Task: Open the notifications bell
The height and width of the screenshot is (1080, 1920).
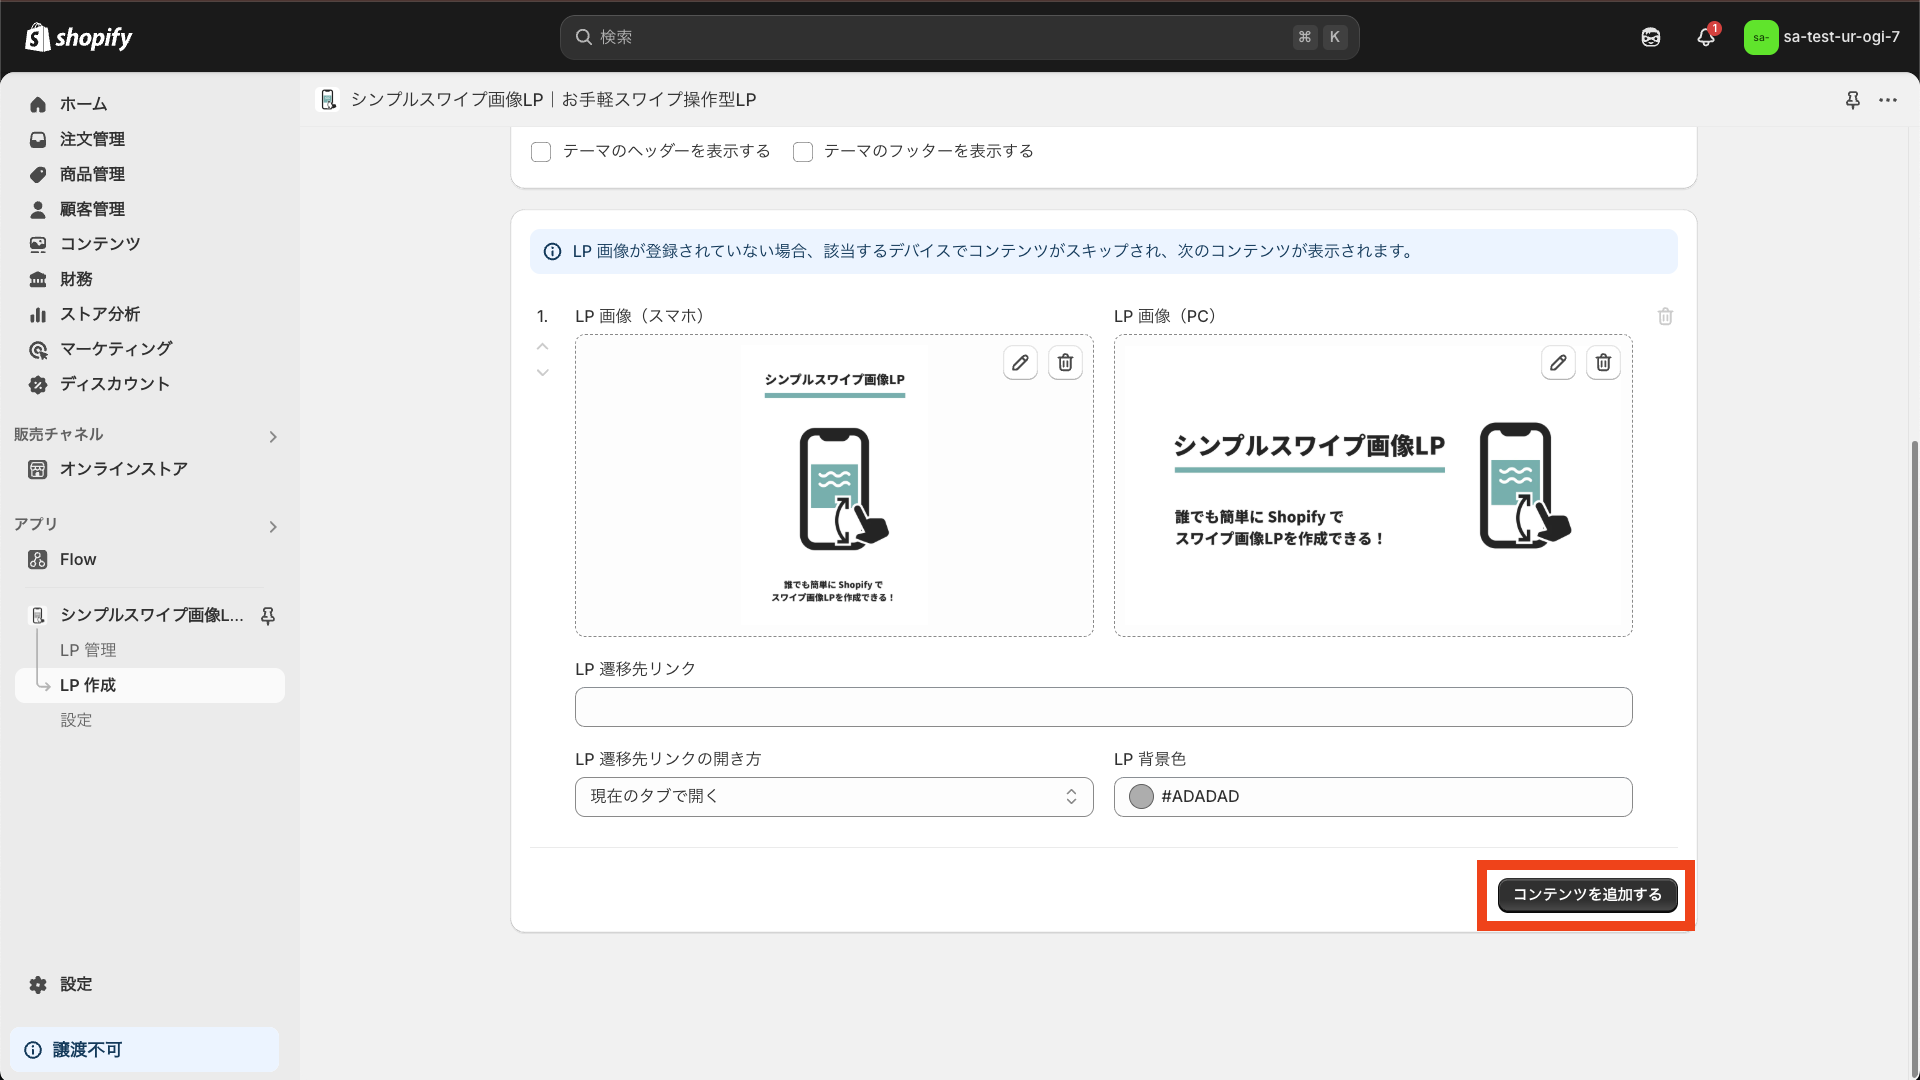Action: tap(1706, 37)
